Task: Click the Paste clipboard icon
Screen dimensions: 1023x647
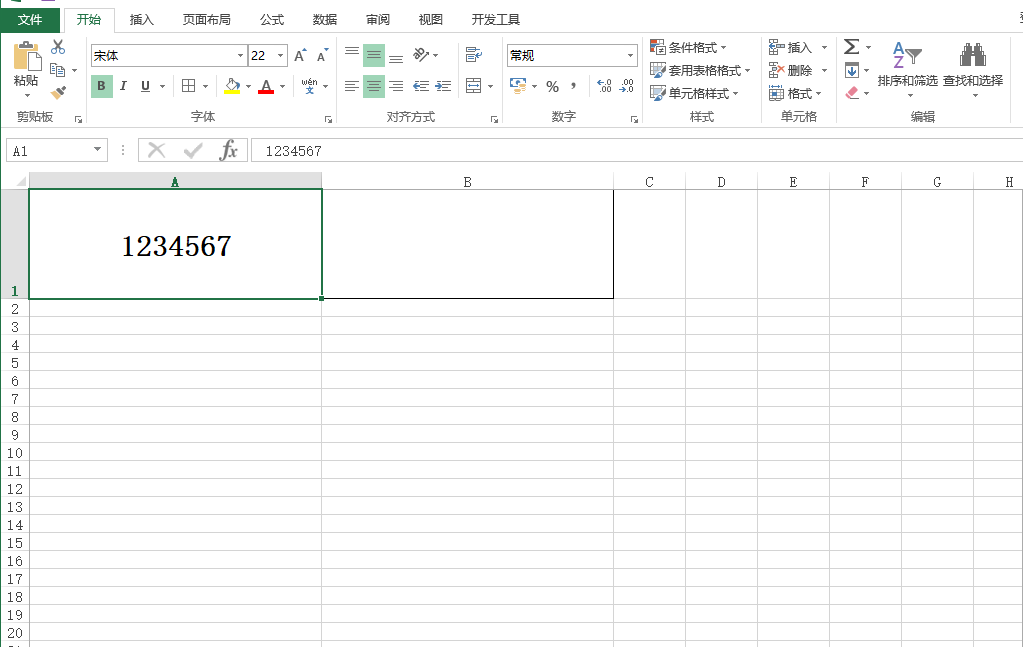Action: 27,57
